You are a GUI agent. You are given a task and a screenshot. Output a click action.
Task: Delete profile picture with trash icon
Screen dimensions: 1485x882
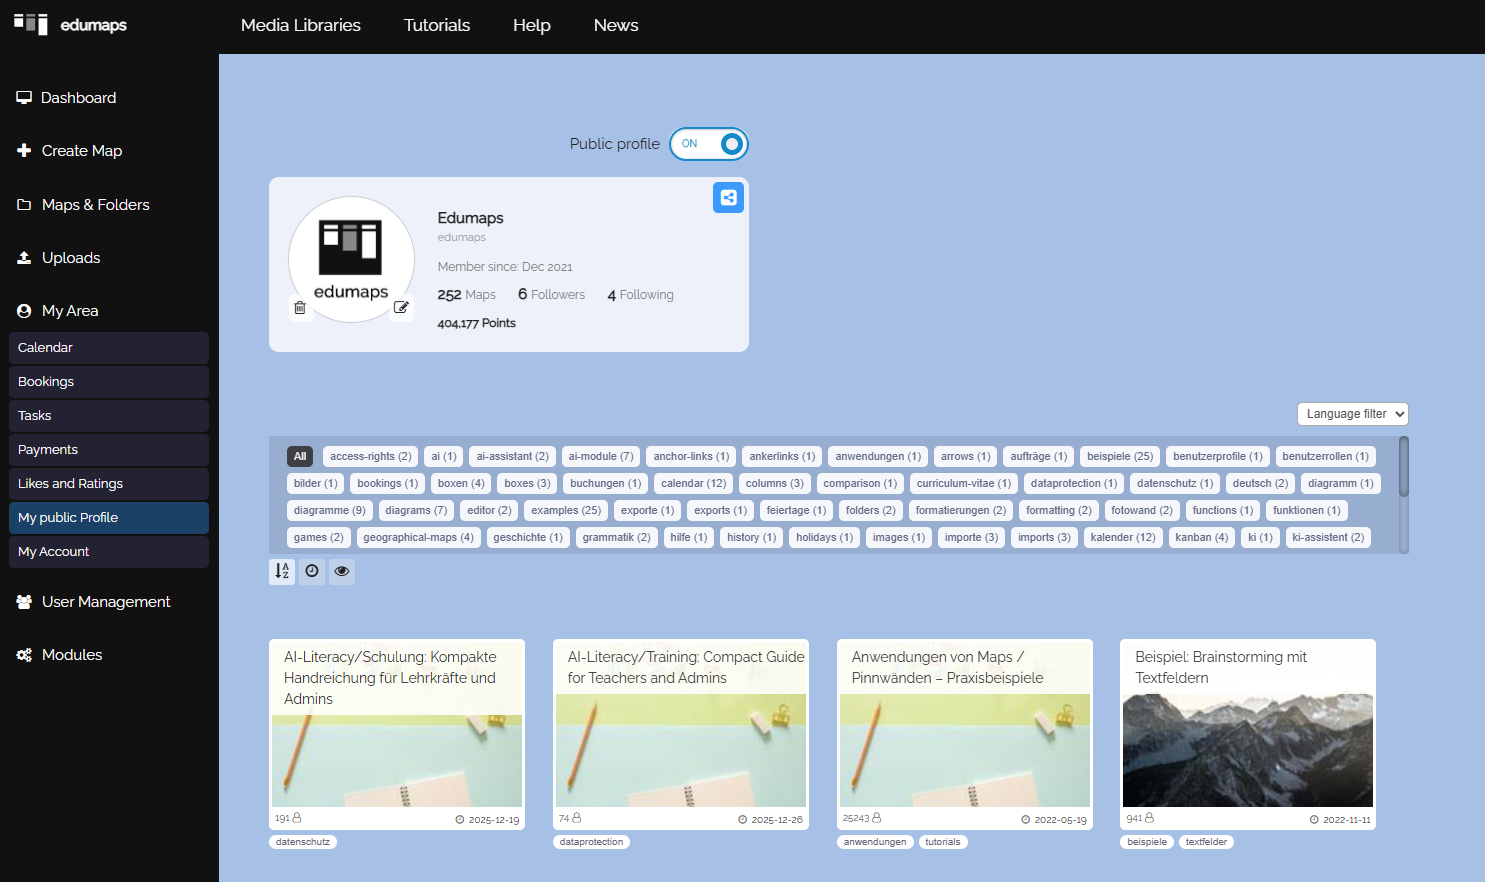pyautogui.click(x=300, y=308)
